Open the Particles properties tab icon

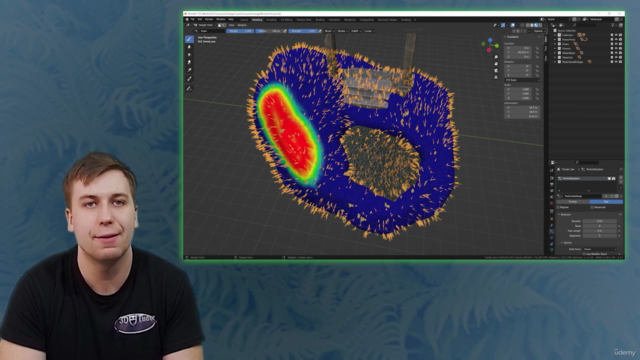pos(552,231)
